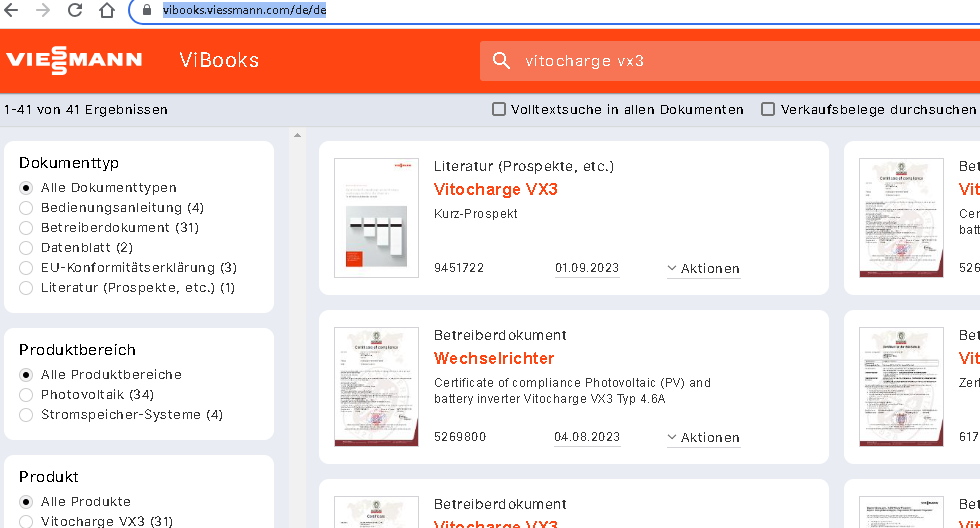Filter by Stromspeicher-Systeme (4)
Screen dimensions: 980x528
(26, 415)
